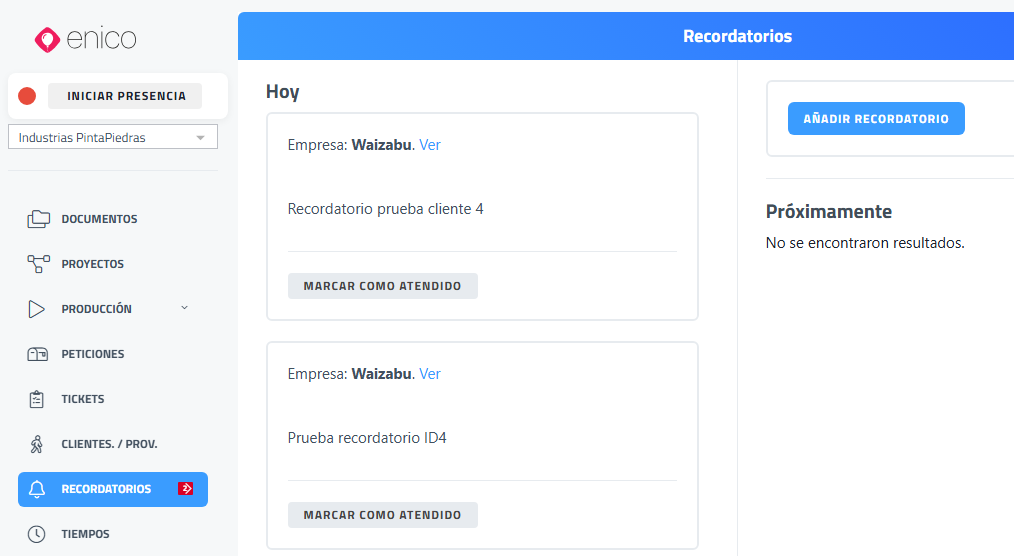The image size is (1014, 556).
Task: Click the Producción play icon
Action: 38,309
